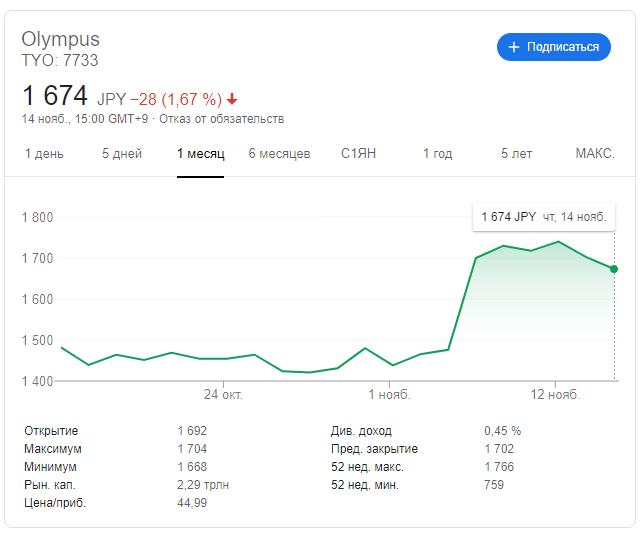Click the red down arrow icon
Image resolution: width=642 pixels, height=534 pixels.
point(232,99)
